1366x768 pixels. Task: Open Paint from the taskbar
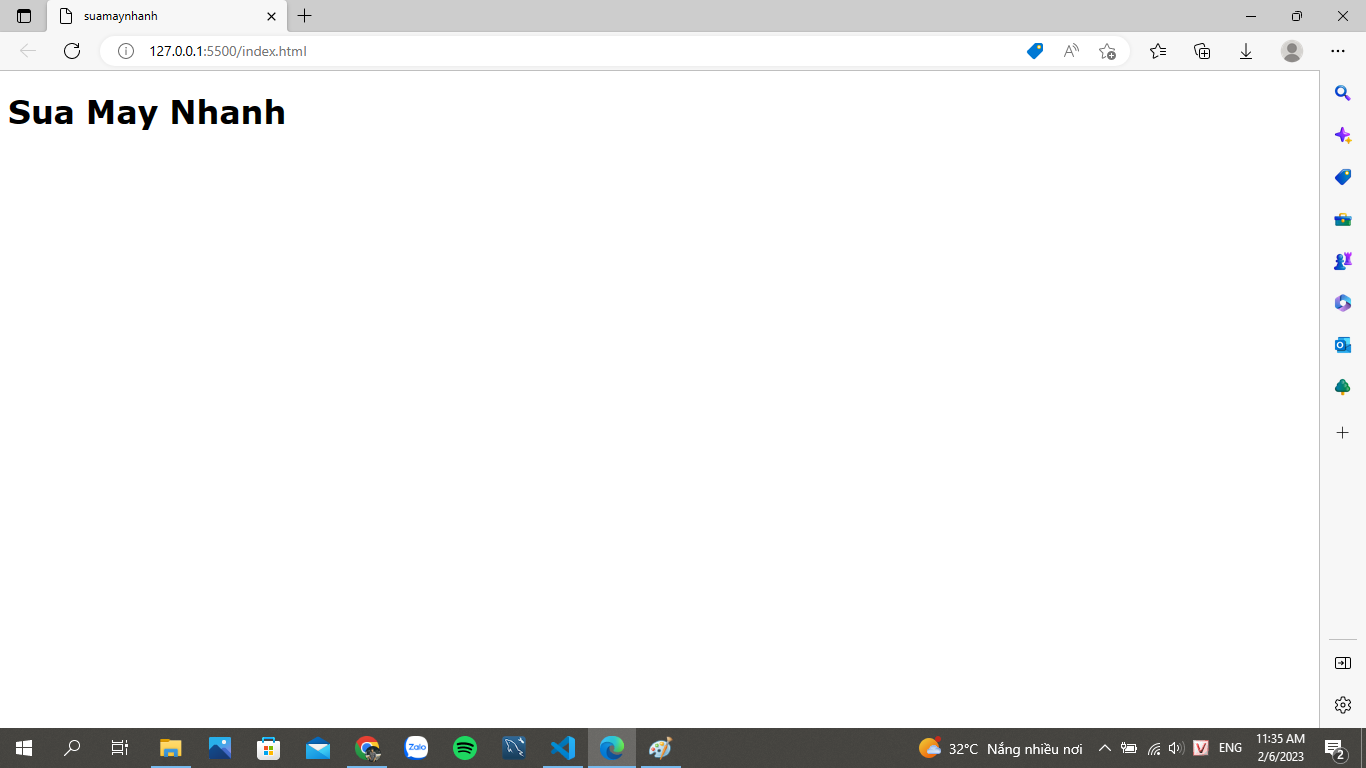point(660,748)
